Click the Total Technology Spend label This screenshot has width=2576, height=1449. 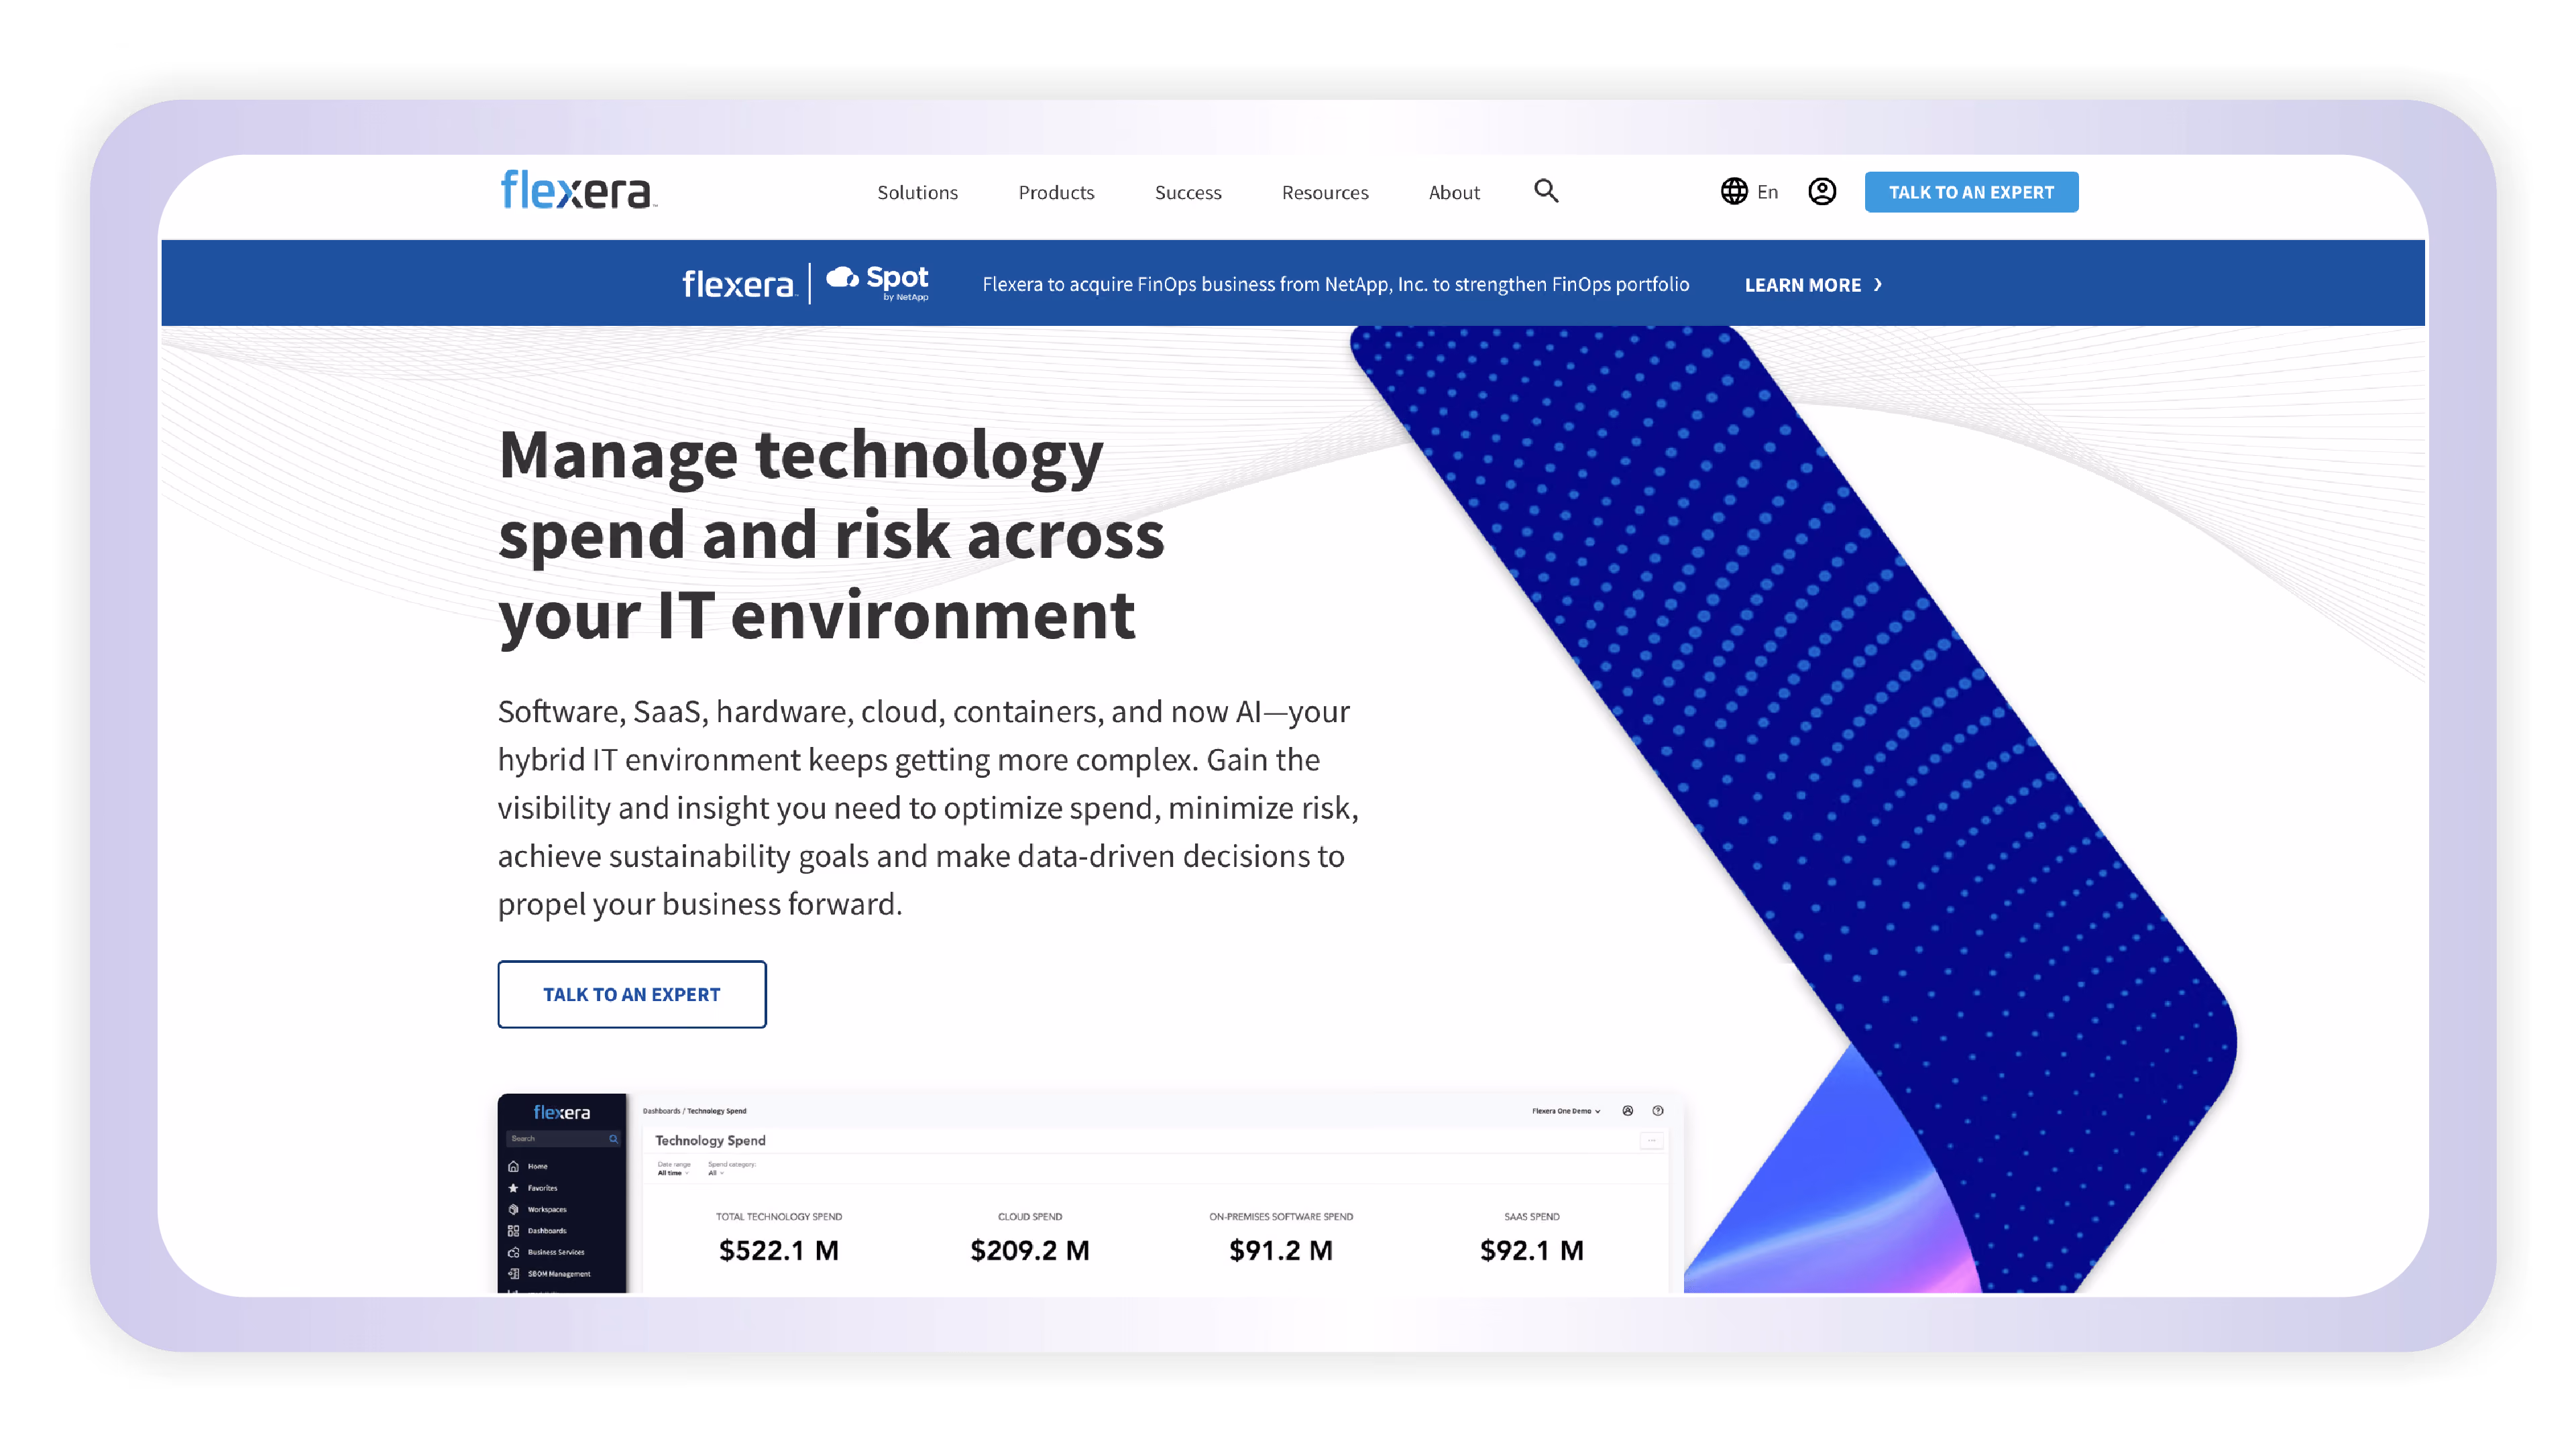point(779,1217)
